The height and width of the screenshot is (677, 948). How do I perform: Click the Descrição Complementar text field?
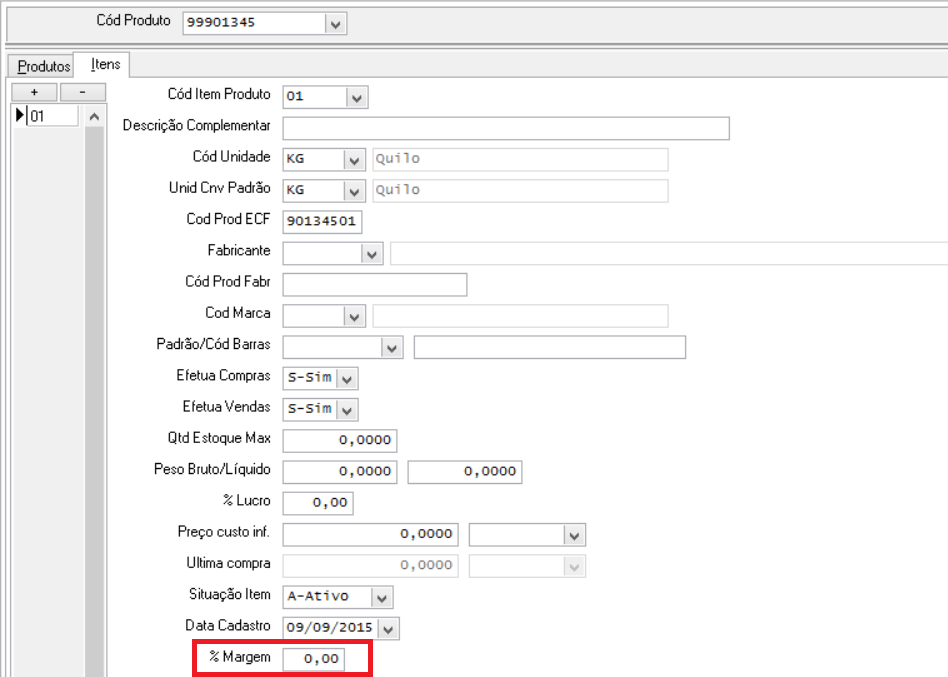tap(505, 128)
